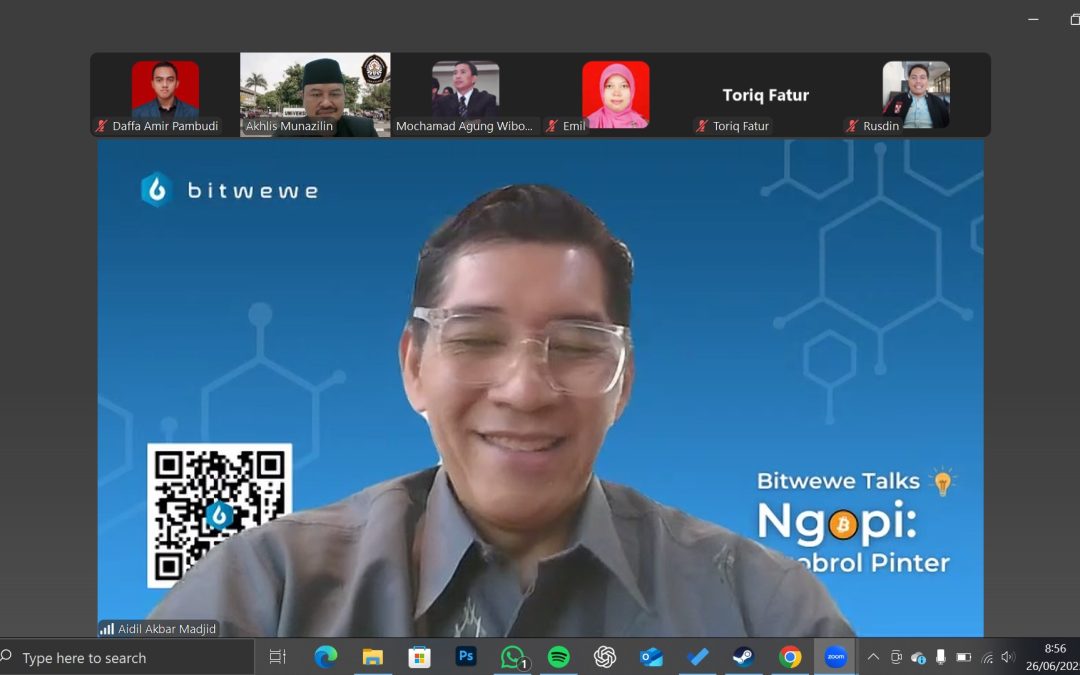Open WhatsApp with the unread badge
This screenshot has height=675, width=1080.
[513, 658]
